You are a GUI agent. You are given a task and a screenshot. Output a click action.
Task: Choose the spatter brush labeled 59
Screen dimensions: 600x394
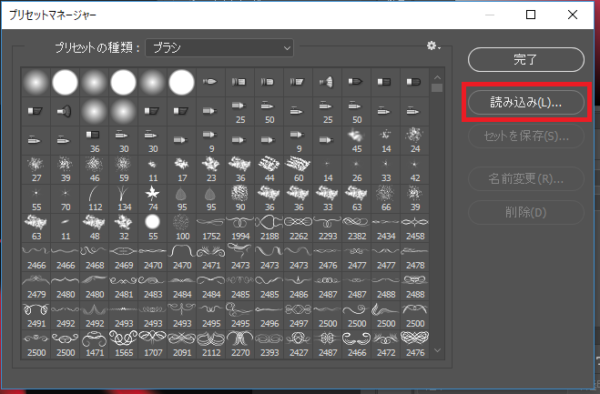(x=124, y=170)
